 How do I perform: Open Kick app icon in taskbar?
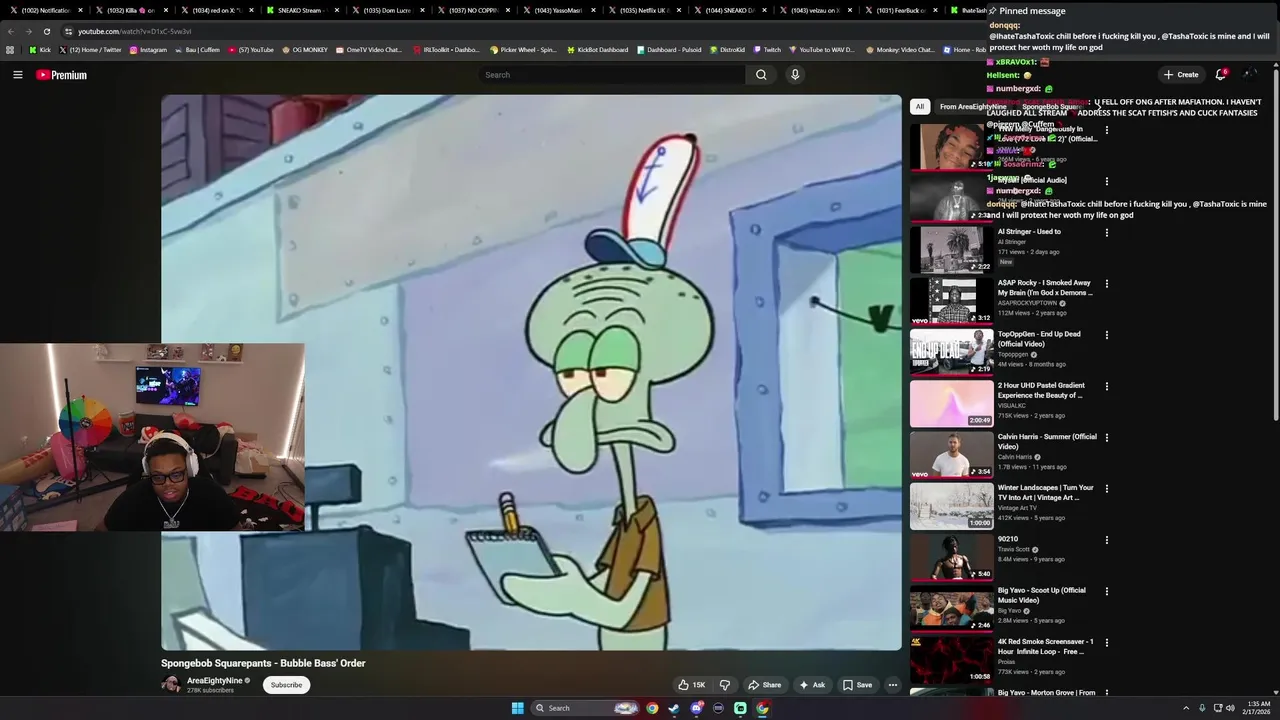tap(740, 708)
